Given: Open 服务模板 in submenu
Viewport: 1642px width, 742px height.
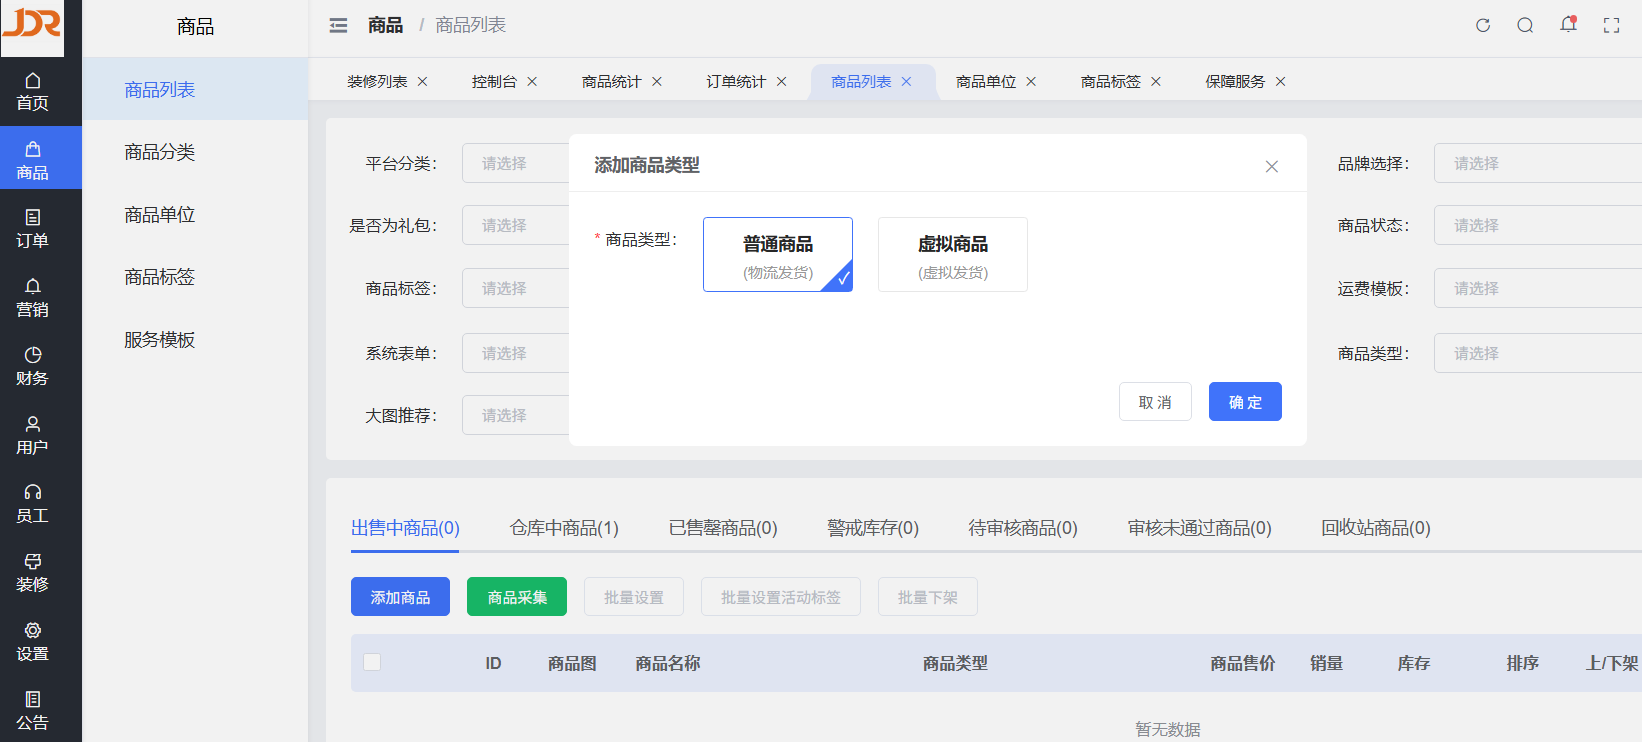Looking at the screenshot, I should click(195, 340).
